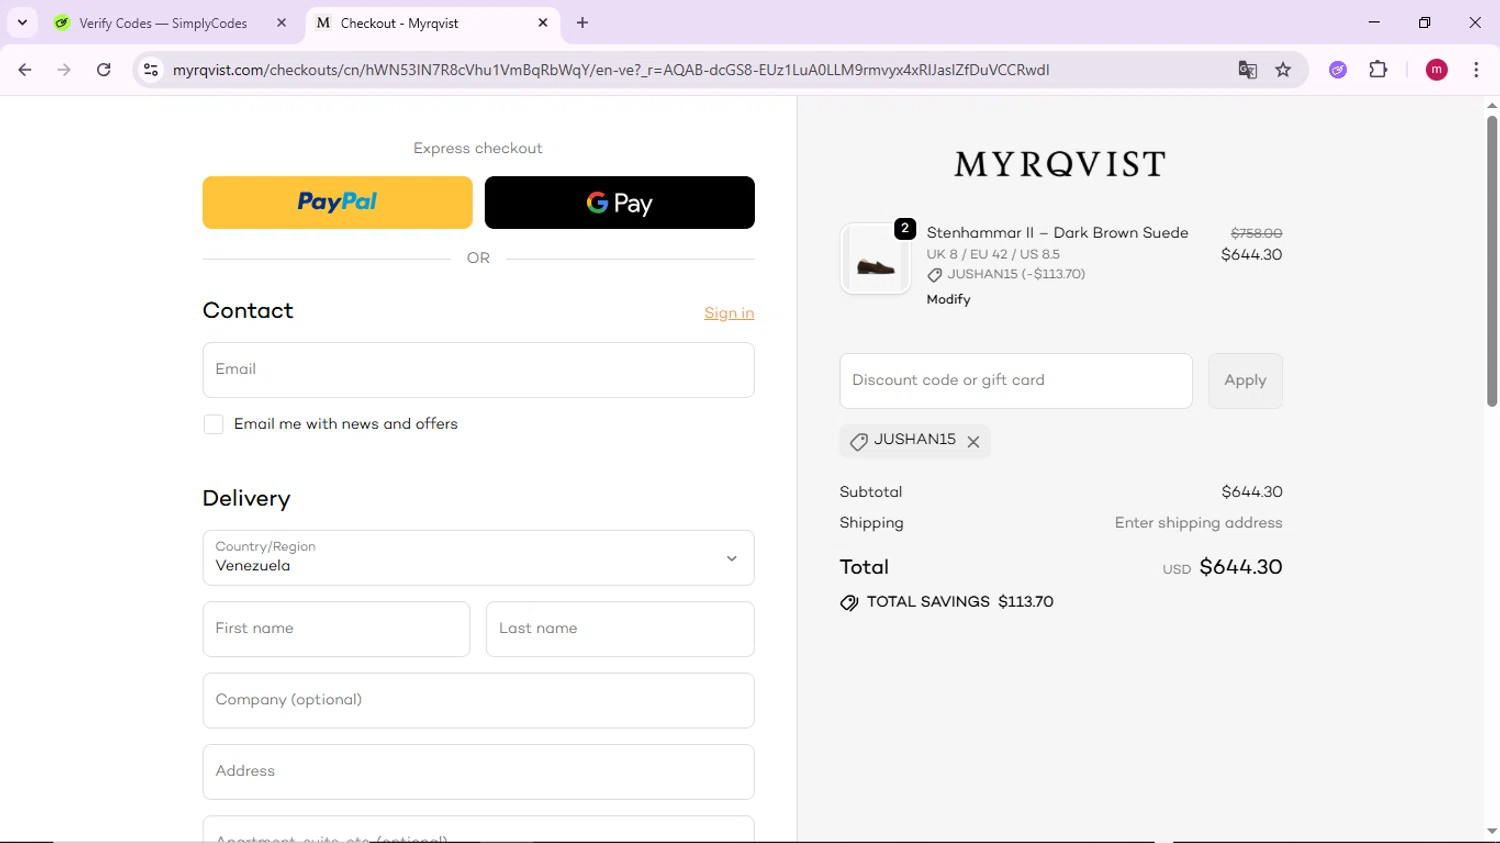Screen dimensions: 1500x843
Task: Click the USD $644.30 total amount
Action: pyautogui.click(x=1222, y=568)
